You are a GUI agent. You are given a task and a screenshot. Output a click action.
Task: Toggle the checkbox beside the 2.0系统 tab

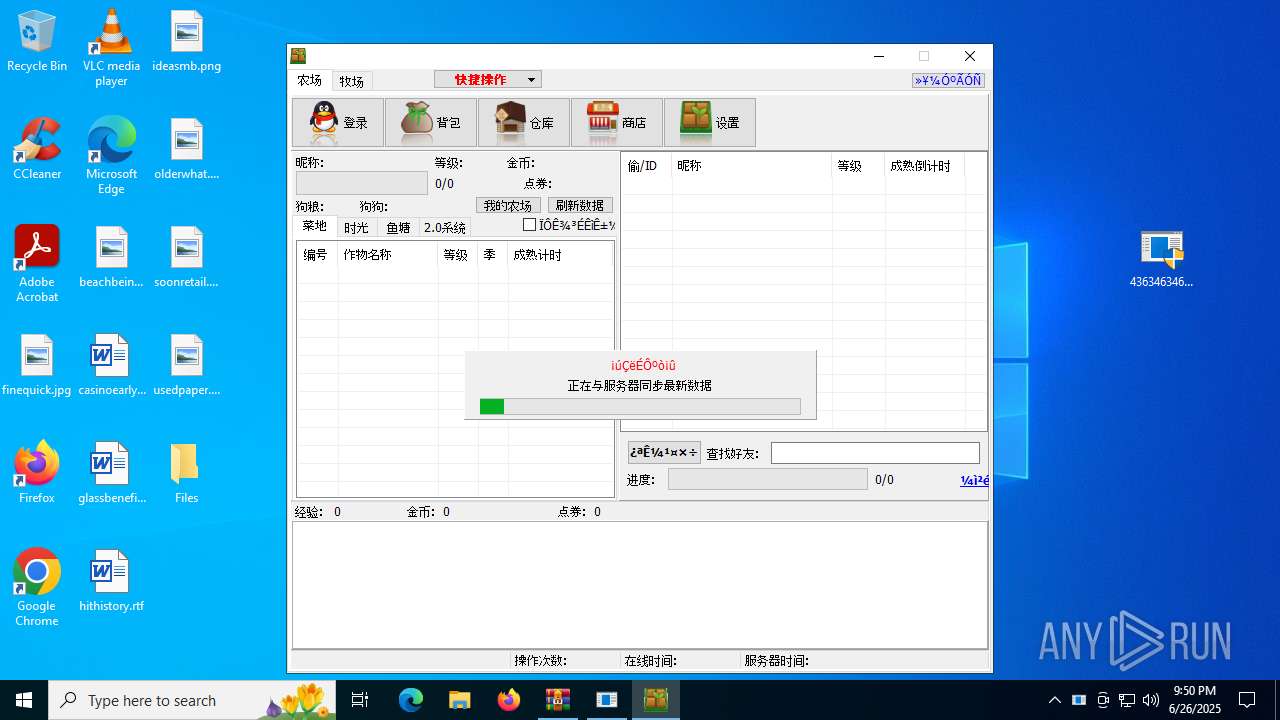530,225
